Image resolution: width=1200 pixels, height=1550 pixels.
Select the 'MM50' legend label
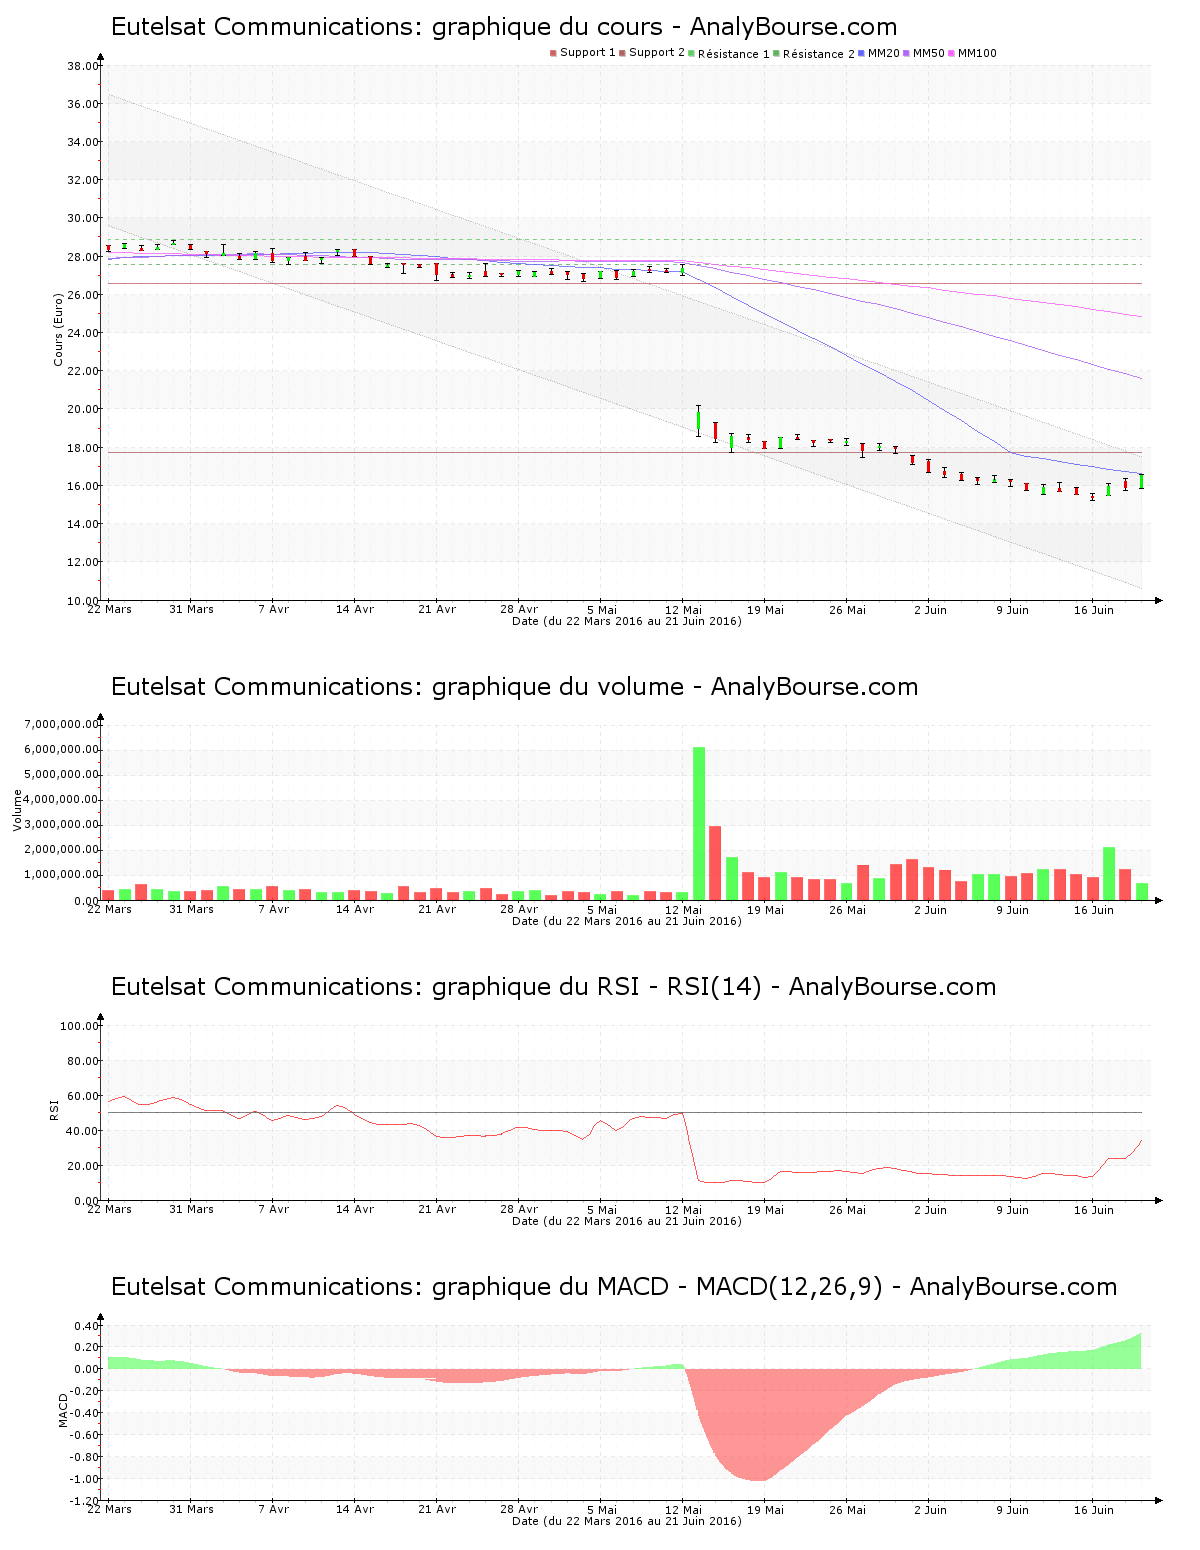[x=929, y=54]
